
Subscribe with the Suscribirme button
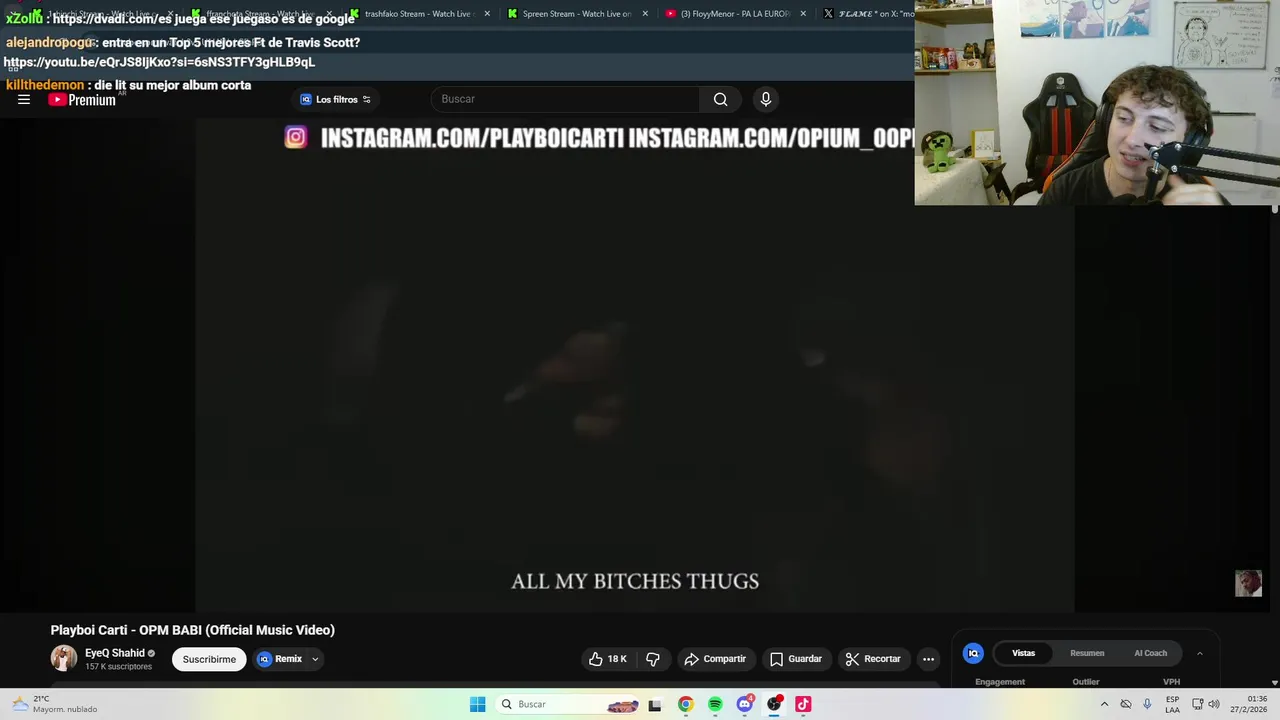click(x=209, y=659)
